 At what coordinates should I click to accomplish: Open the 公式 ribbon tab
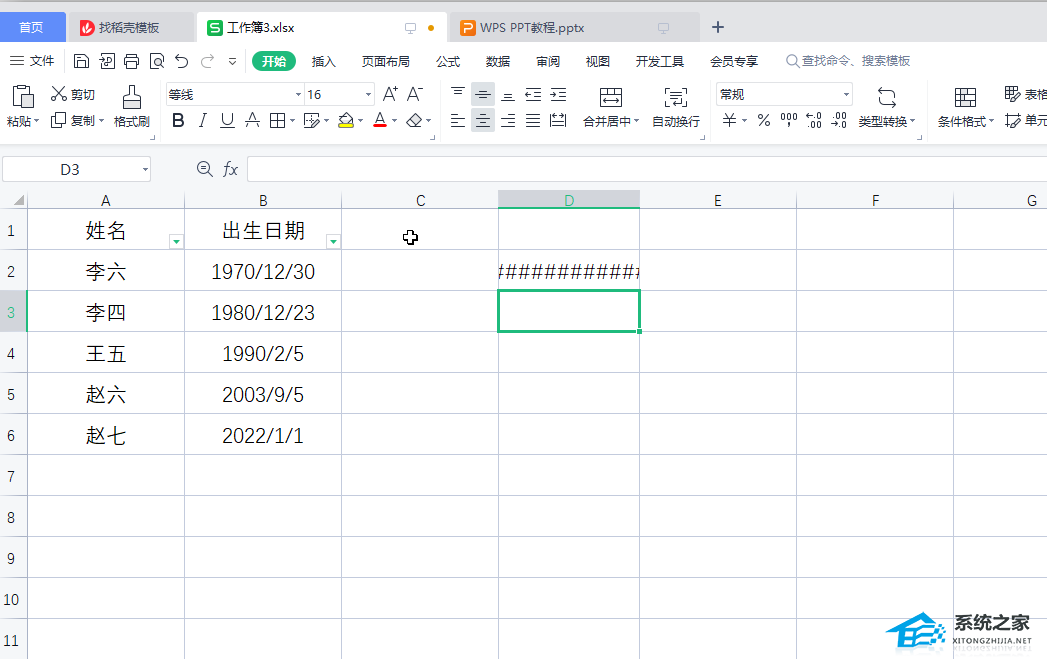tap(448, 61)
